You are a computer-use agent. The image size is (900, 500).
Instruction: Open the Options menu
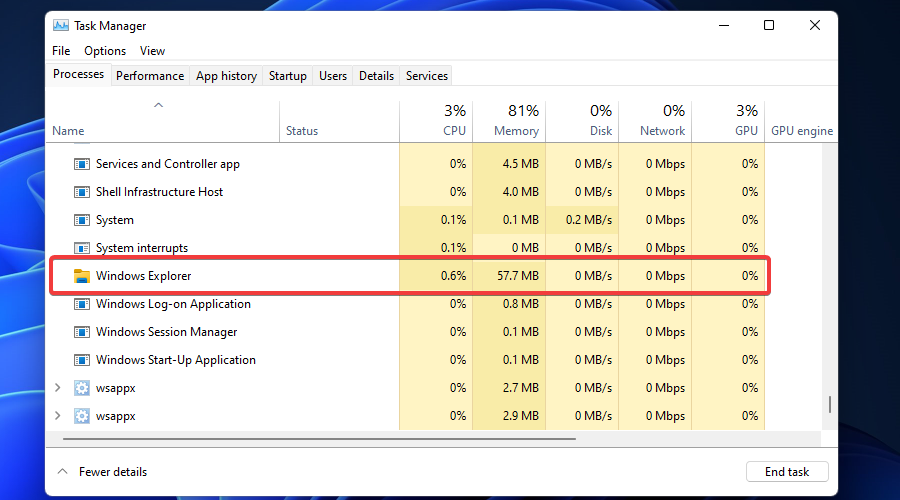point(105,51)
